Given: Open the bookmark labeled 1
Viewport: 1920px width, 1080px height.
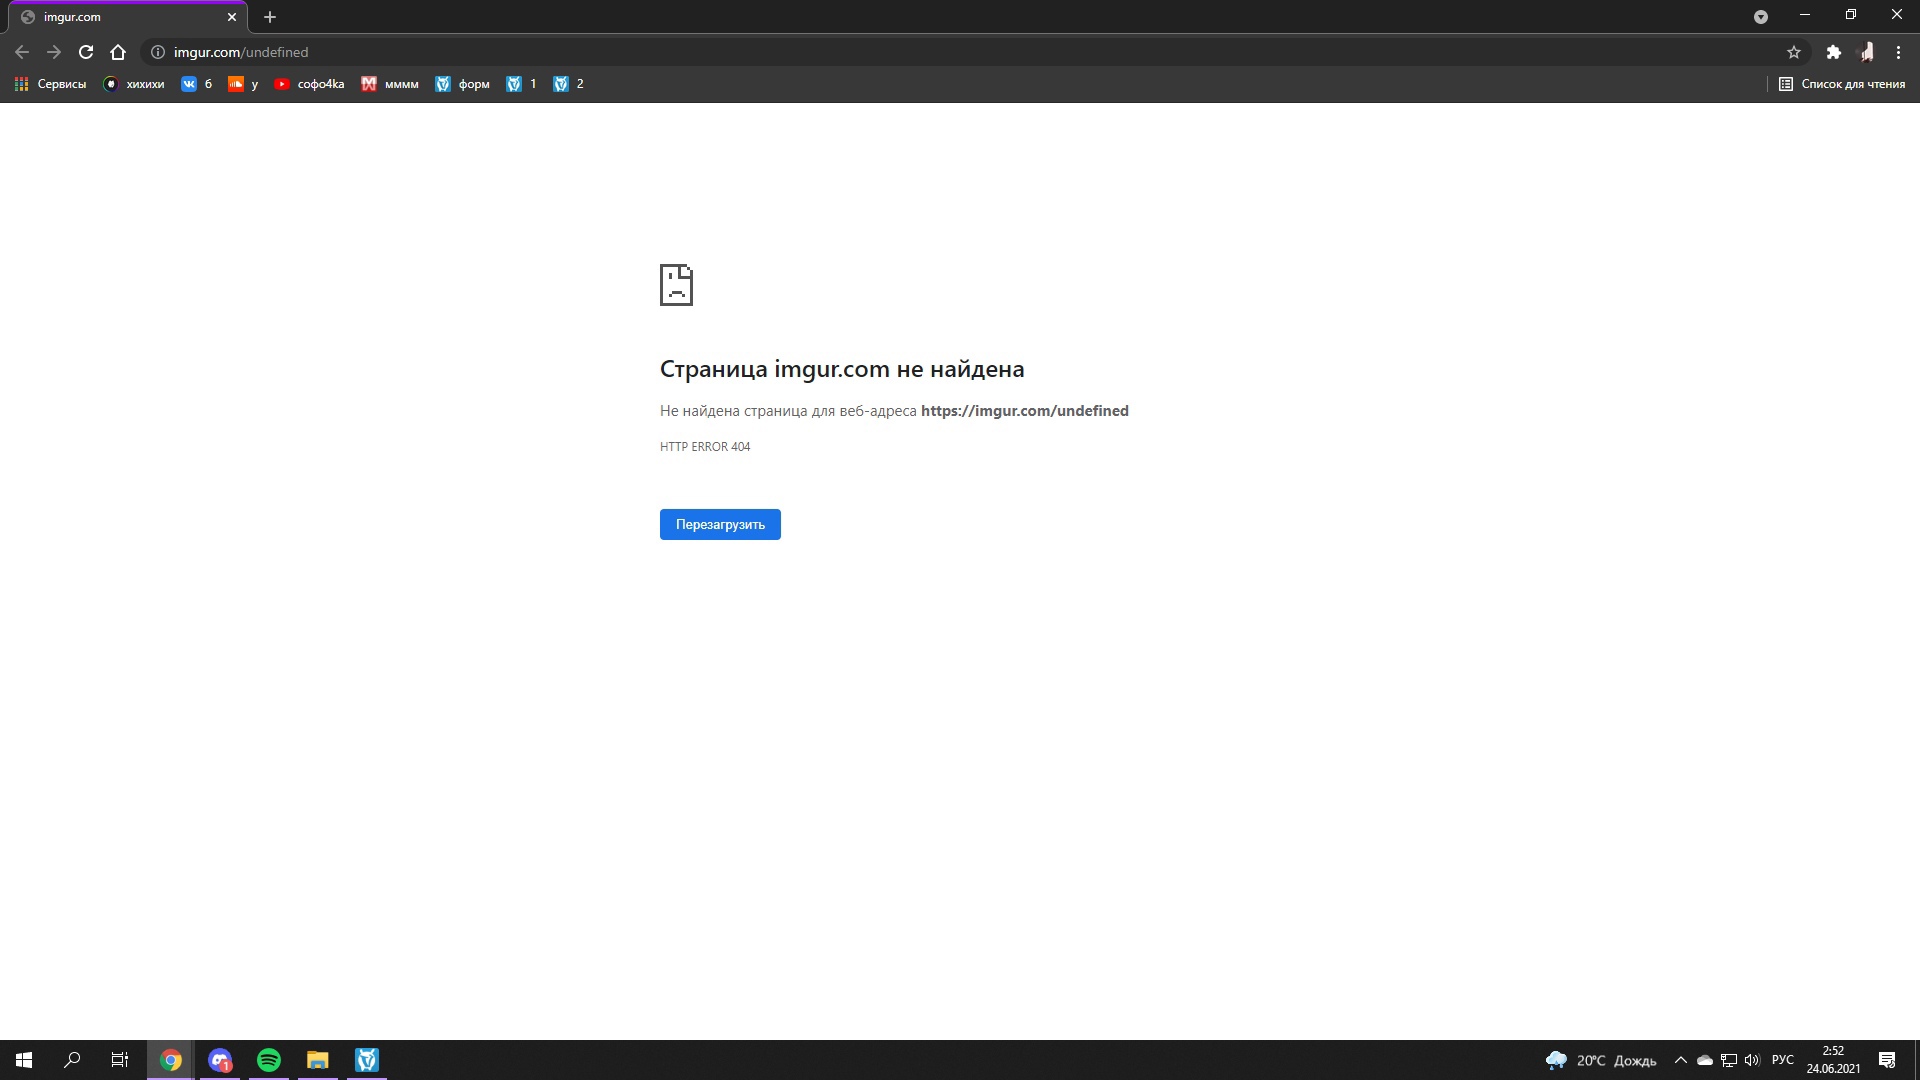Looking at the screenshot, I should pos(521,84).
